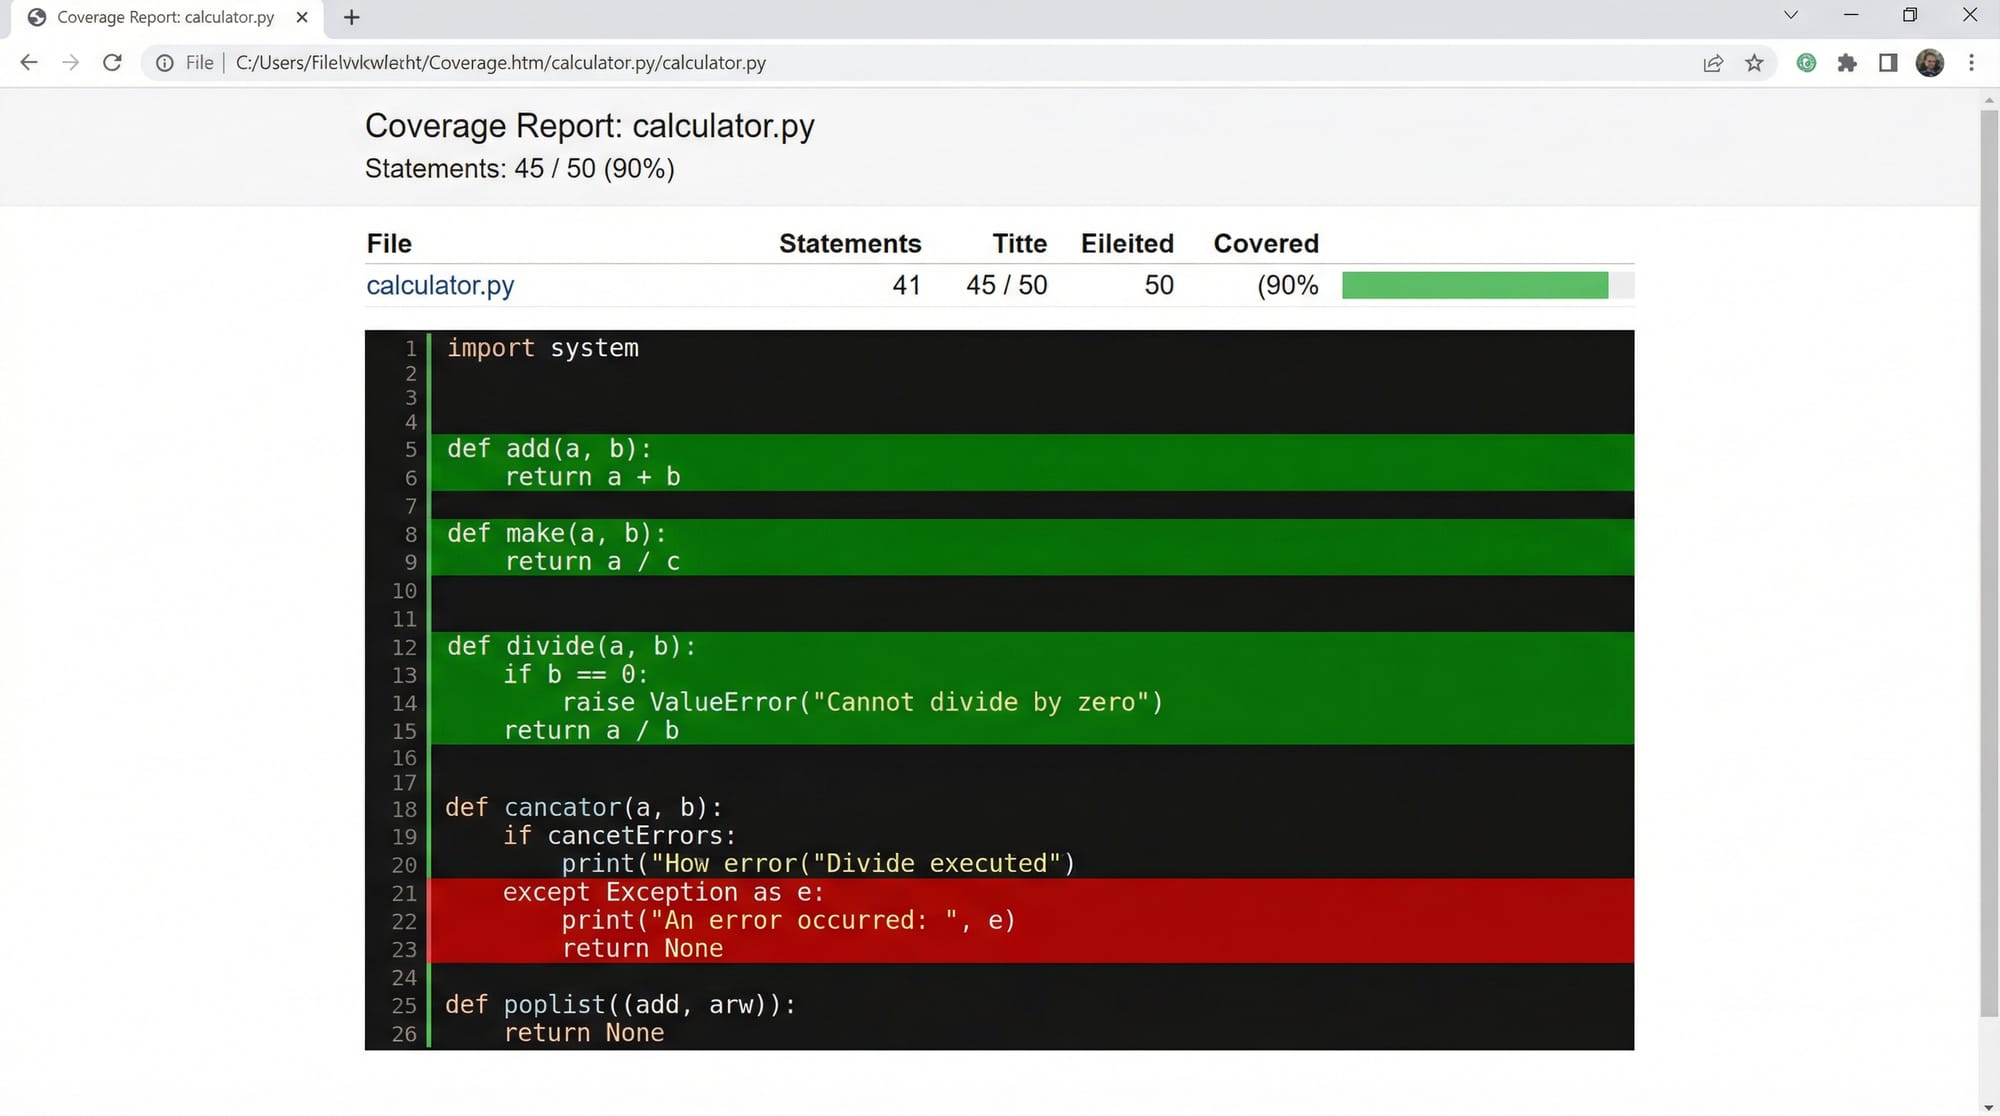
Task: Click the file info icon in address bar
Action: tap(165, 63)
